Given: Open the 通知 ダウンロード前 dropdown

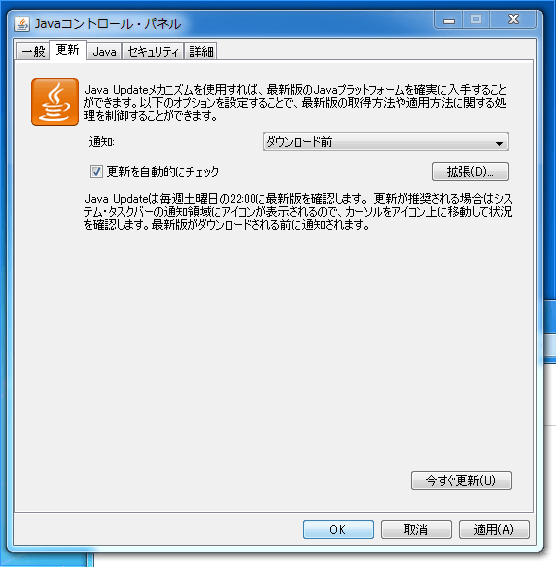Looking at the screenshot, I should 386,142.
